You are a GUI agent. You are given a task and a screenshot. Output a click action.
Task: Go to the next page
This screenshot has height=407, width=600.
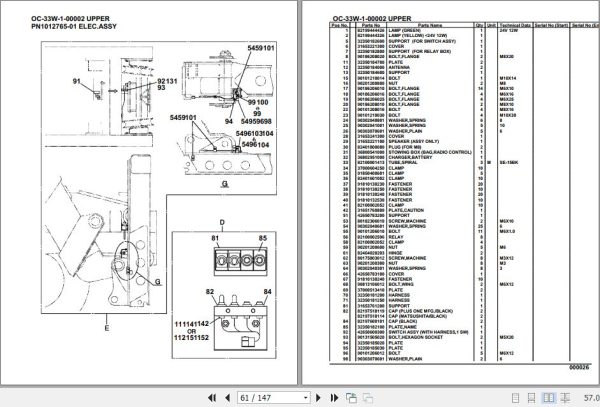(318, 398)
